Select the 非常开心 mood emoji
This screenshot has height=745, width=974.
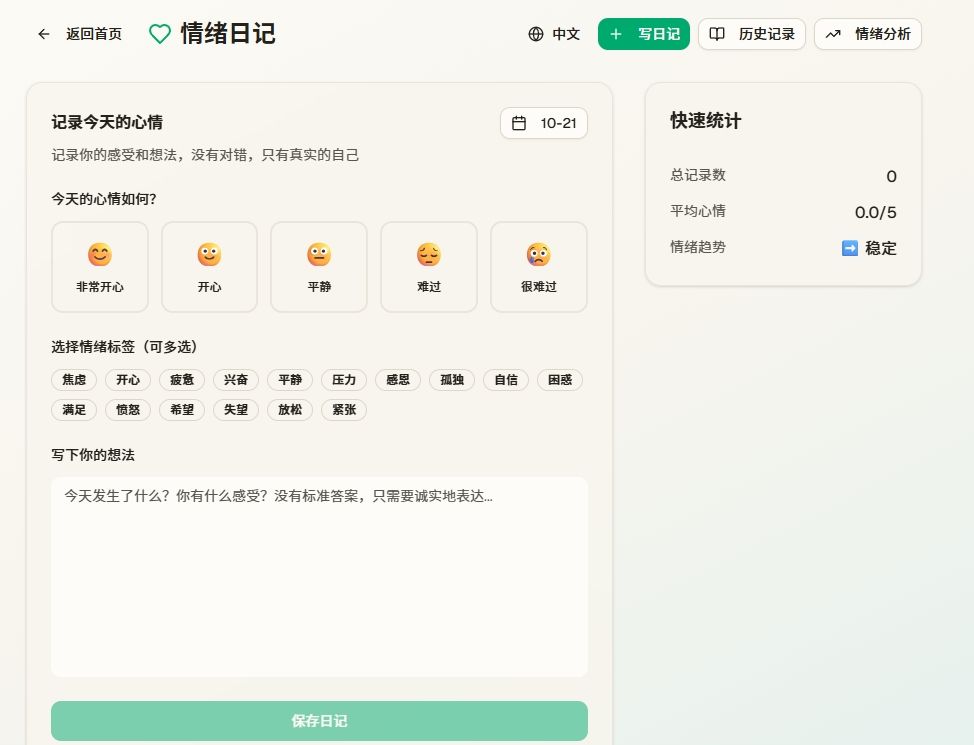(x=100, y=266)
